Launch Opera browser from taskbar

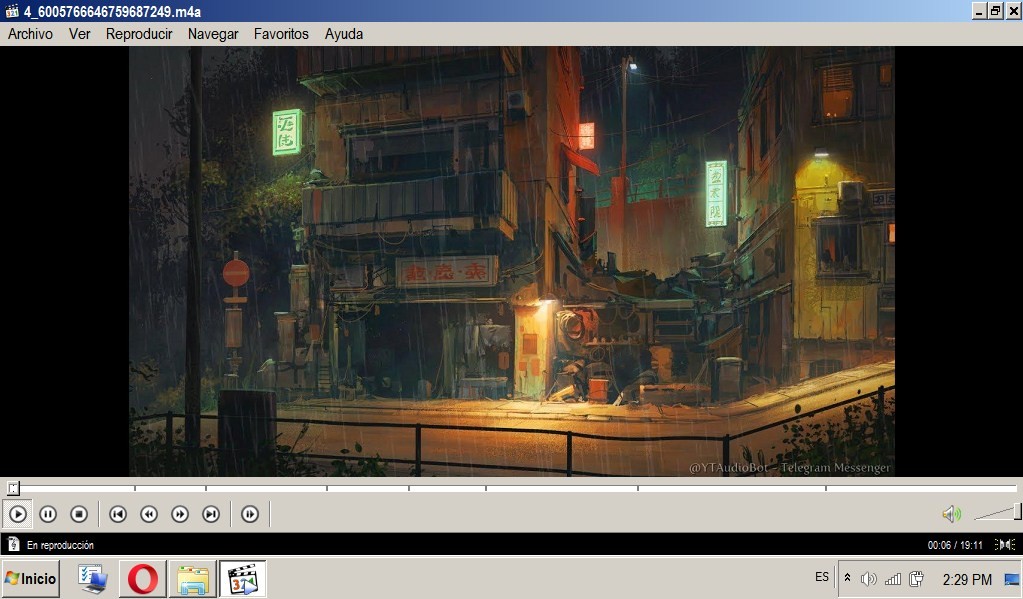pyautogui.click(x=143, y=579)
